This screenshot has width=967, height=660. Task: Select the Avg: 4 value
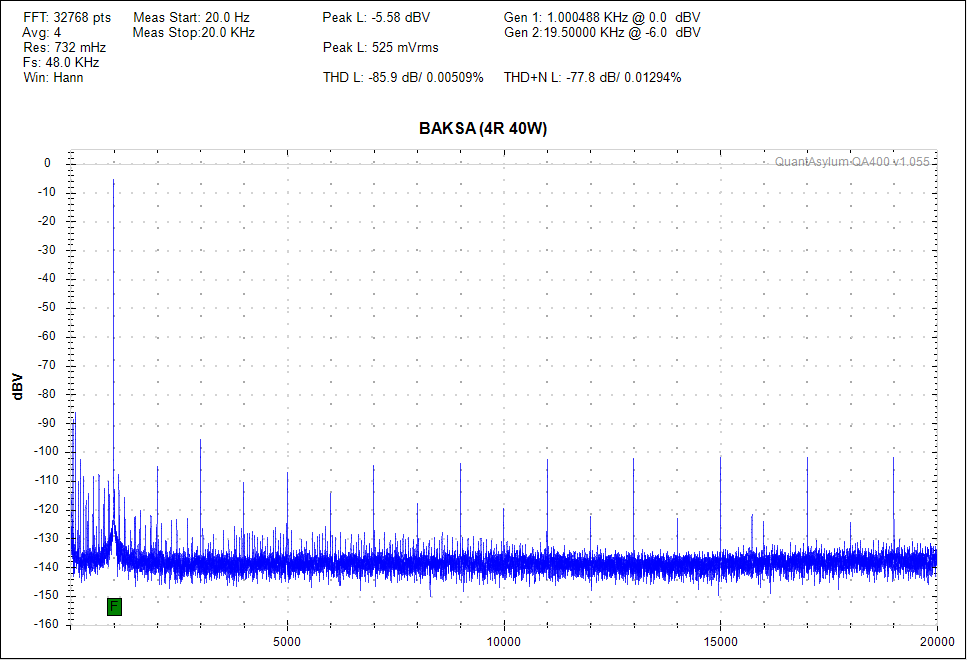coord(41,33)
